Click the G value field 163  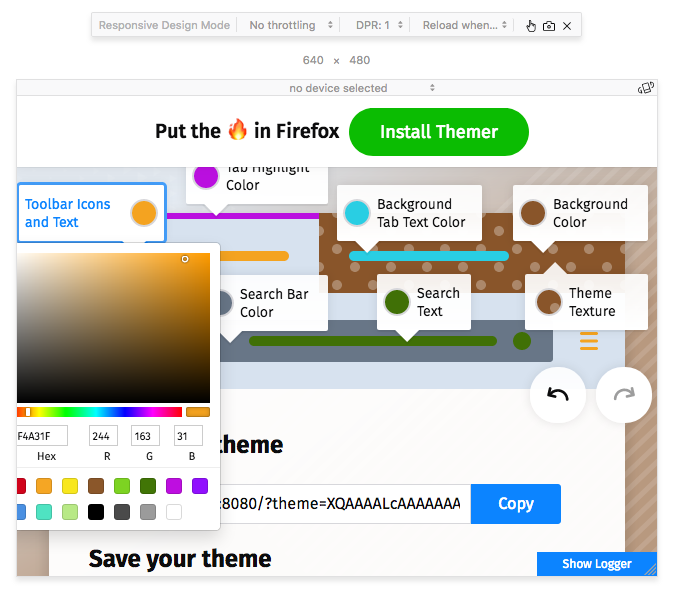click(x=145, y=436)
